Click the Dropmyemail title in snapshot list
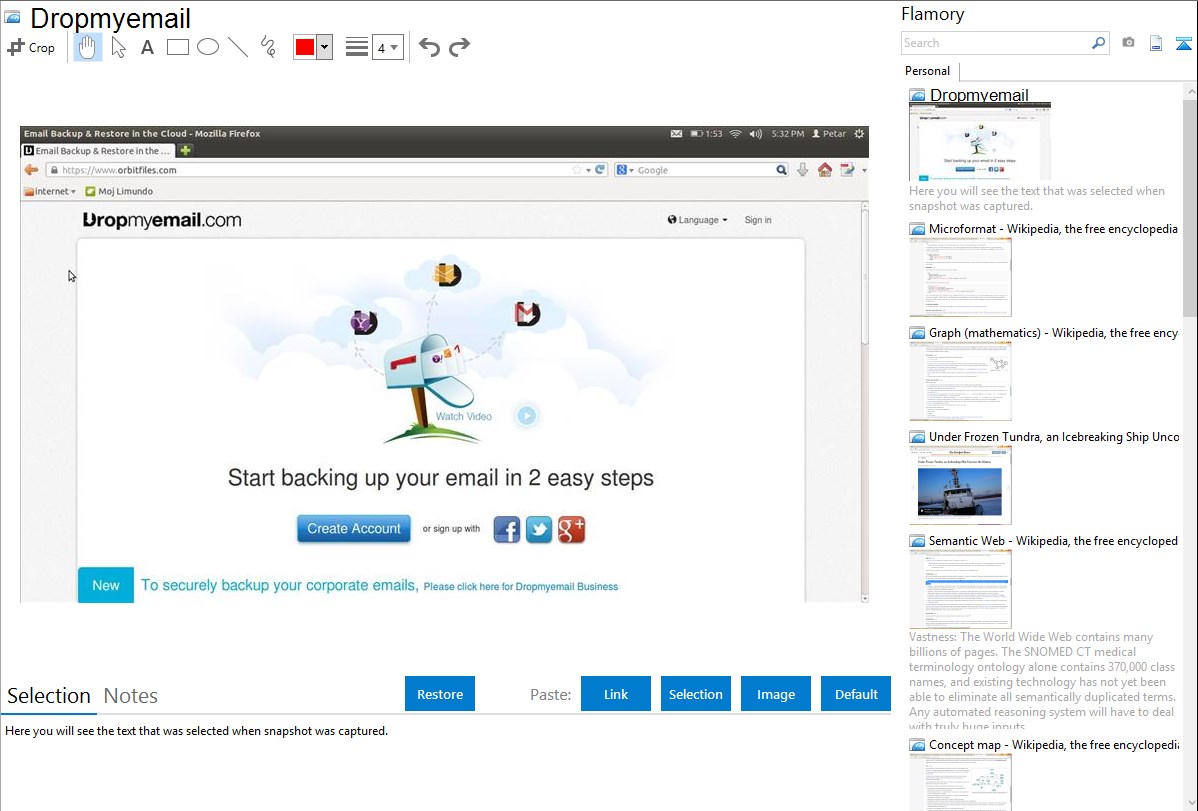The image size is (1198, 811). [x=979, y=95]
